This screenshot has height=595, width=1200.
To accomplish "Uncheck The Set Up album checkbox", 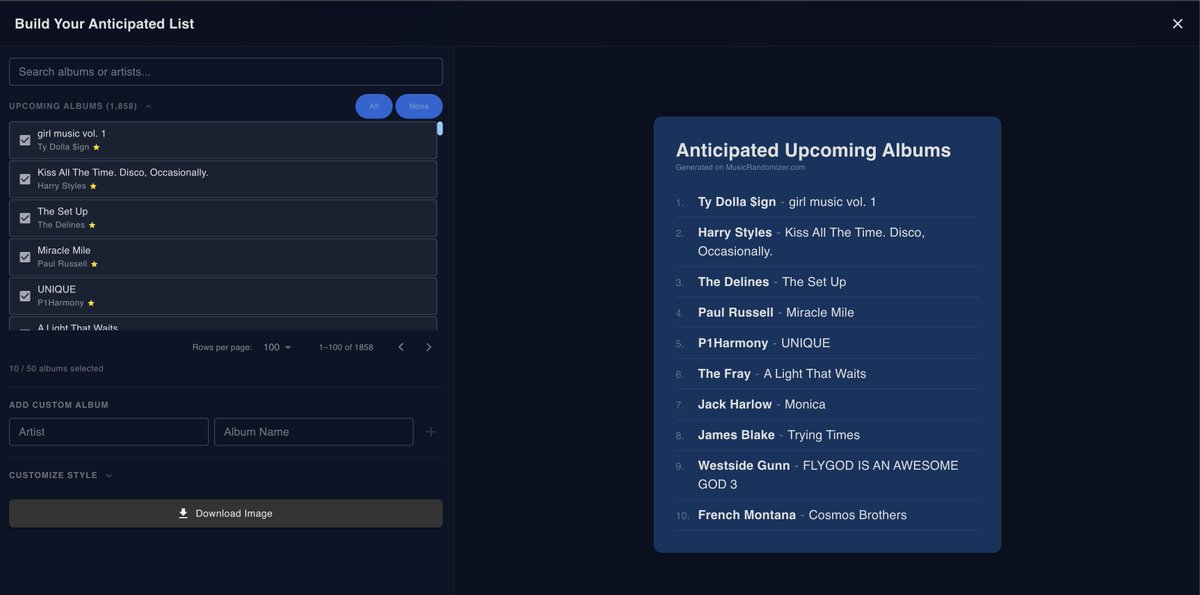I will tap(25, 218).
